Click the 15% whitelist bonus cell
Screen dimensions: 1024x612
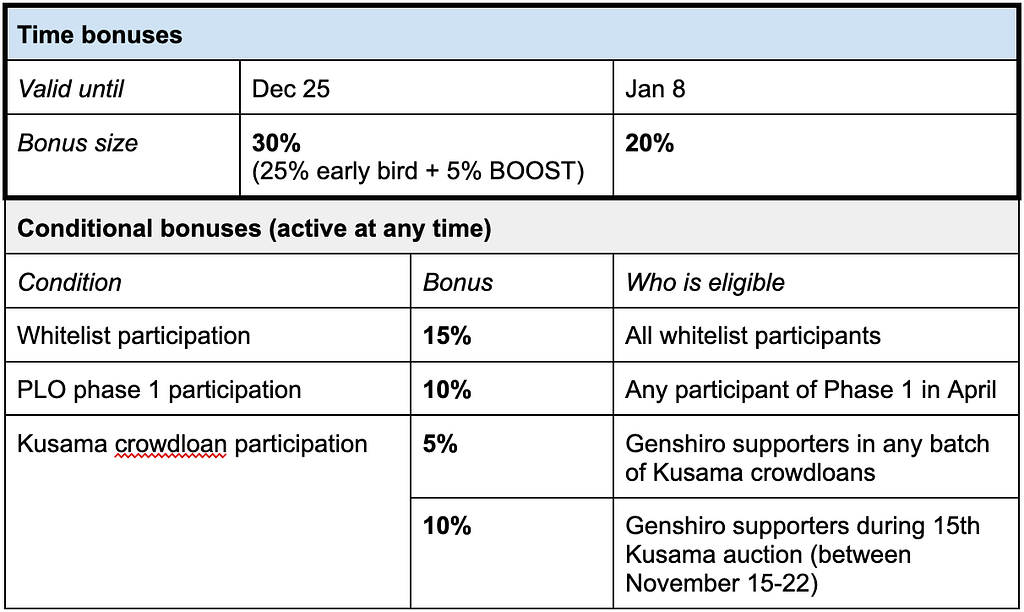pos(512,335)
